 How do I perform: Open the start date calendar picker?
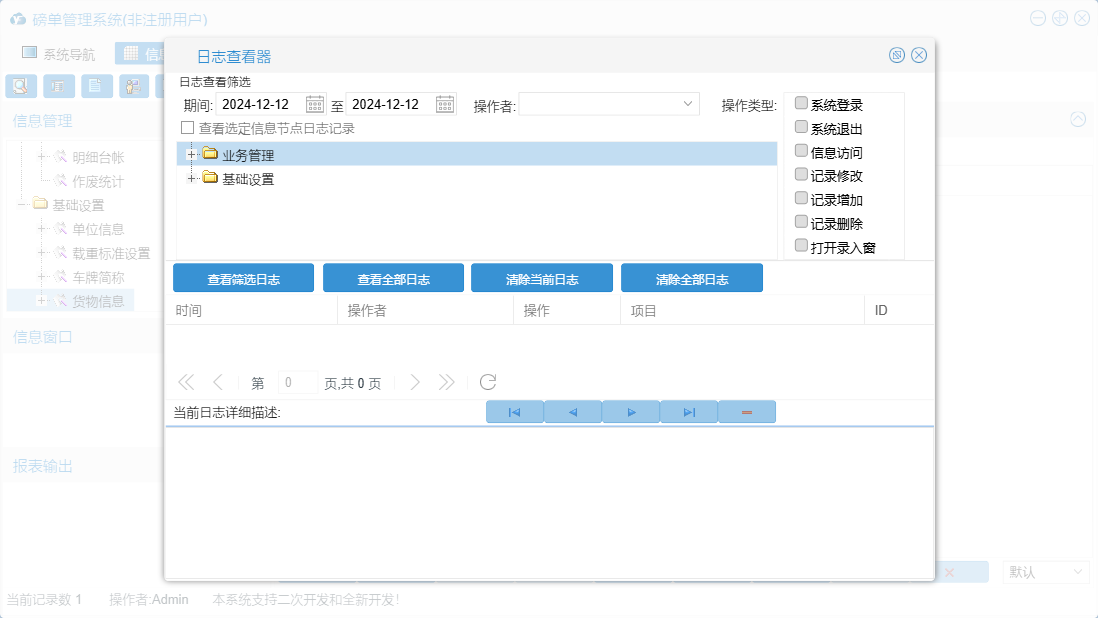tap(315, 104)
